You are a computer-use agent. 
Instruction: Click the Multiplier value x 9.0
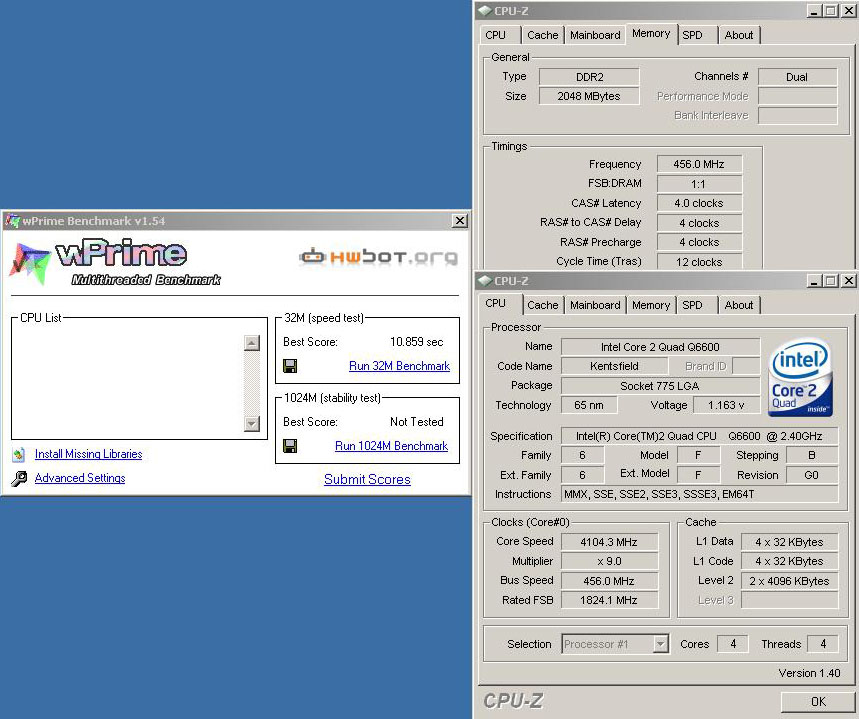tap(609, 561)
